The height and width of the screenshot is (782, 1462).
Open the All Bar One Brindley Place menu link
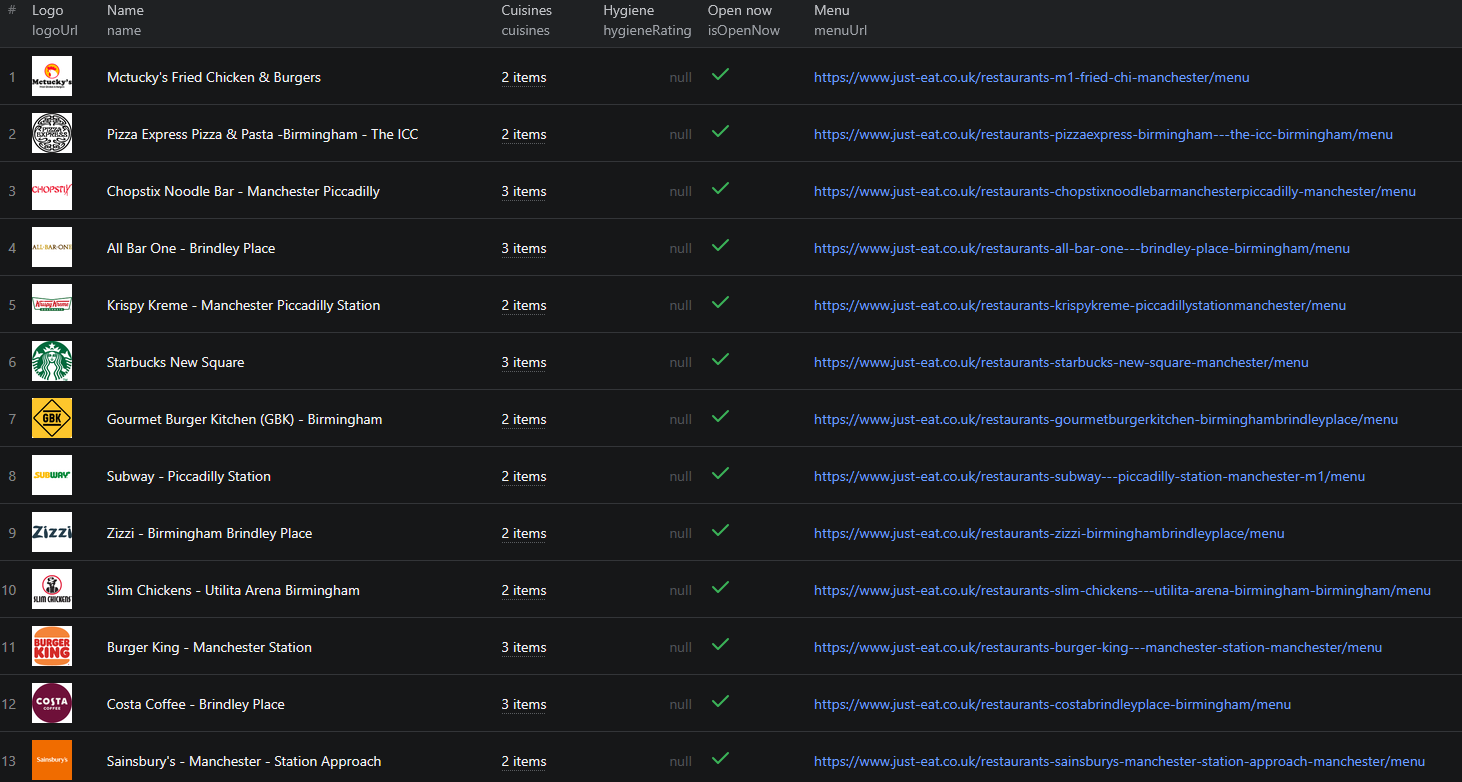click(x=1082, y=248)
